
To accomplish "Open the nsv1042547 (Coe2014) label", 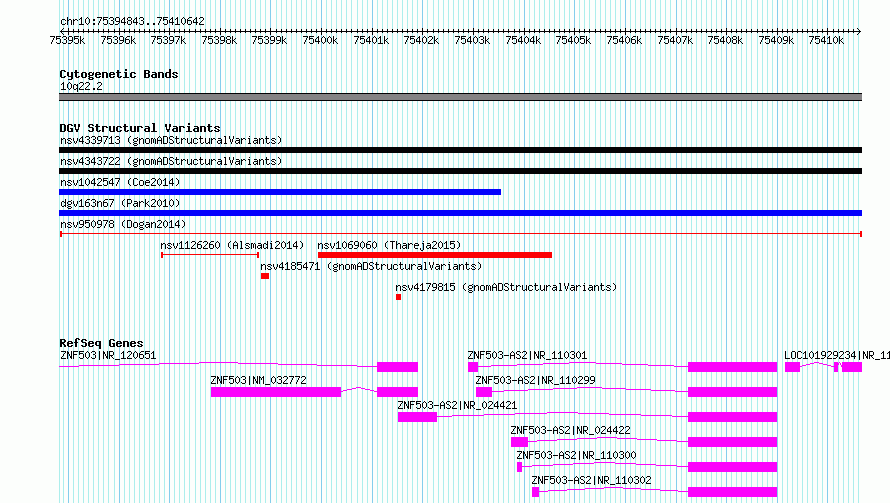I will pos(120,182).
